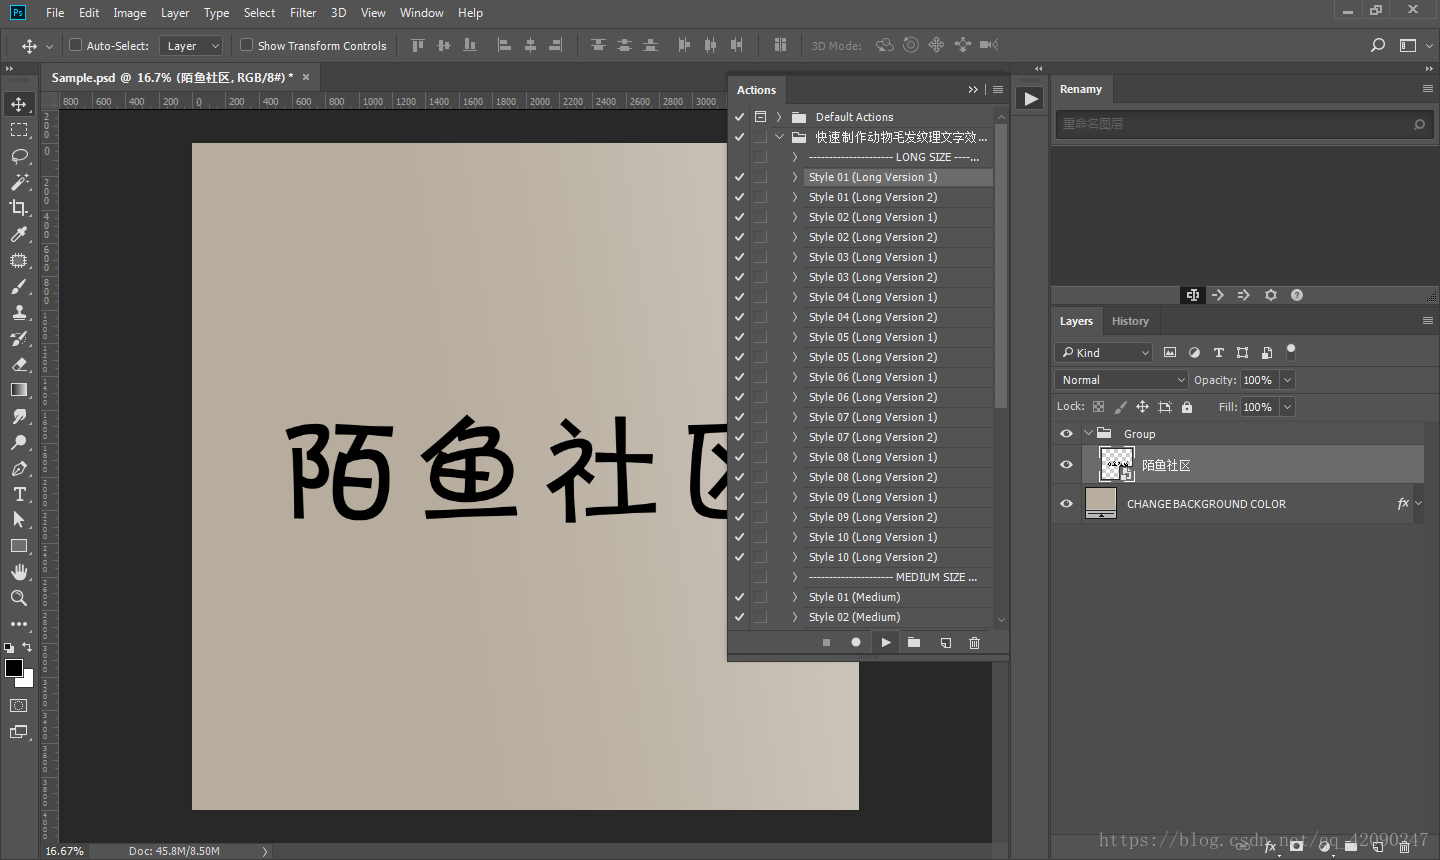Select the Rectangle shape tool
Screen dimensions: 1440x860
tap(19, 546)
